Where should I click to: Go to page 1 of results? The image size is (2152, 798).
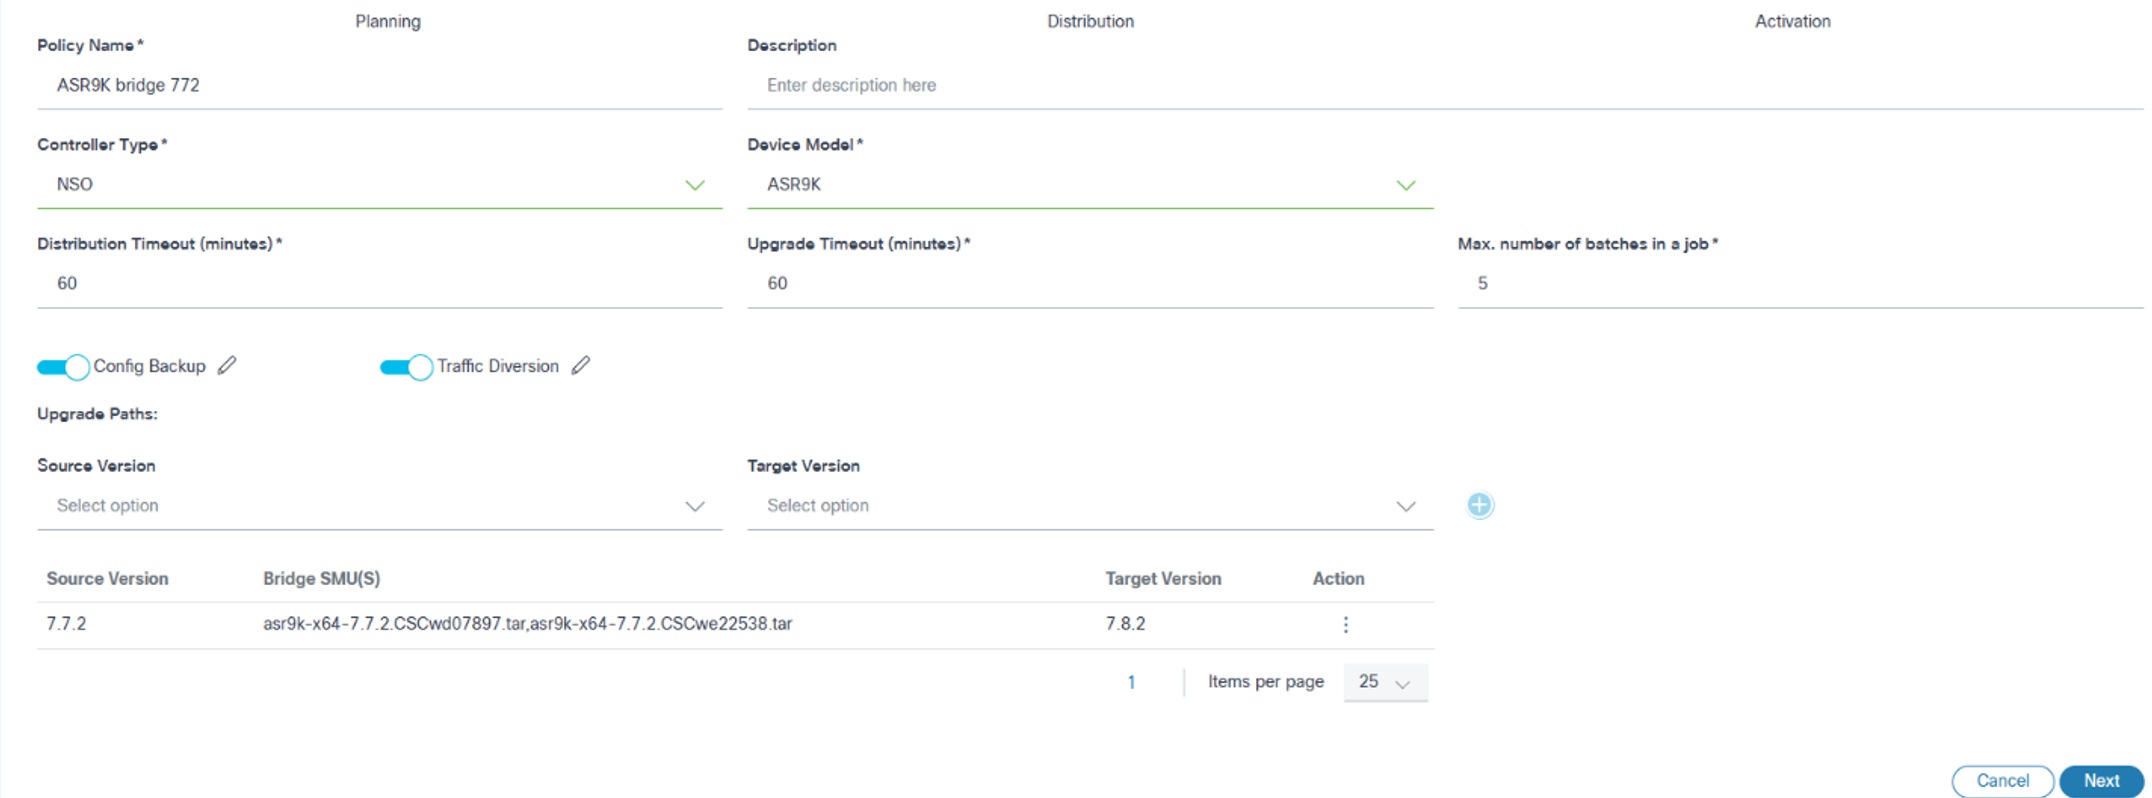(1131, 682)
